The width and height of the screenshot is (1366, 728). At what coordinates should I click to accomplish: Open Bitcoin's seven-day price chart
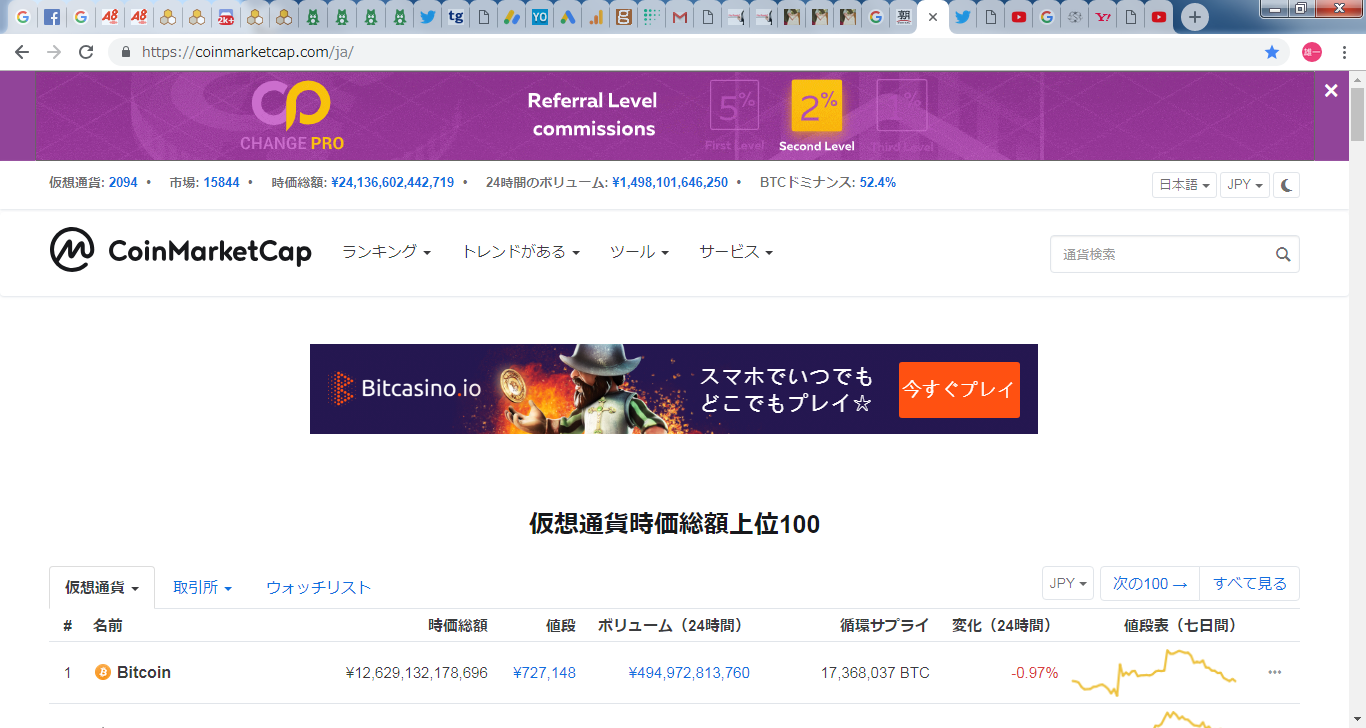(1154, 672)
